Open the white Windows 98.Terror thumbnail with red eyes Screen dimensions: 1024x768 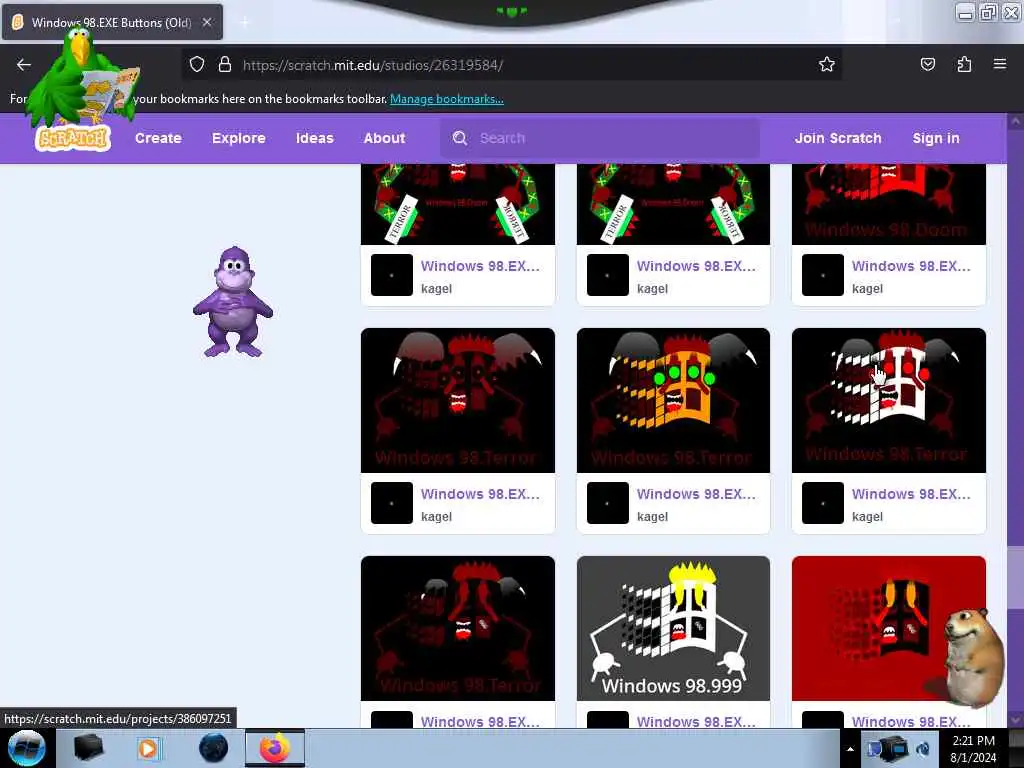pyautogui.click(x=889, y=400)
